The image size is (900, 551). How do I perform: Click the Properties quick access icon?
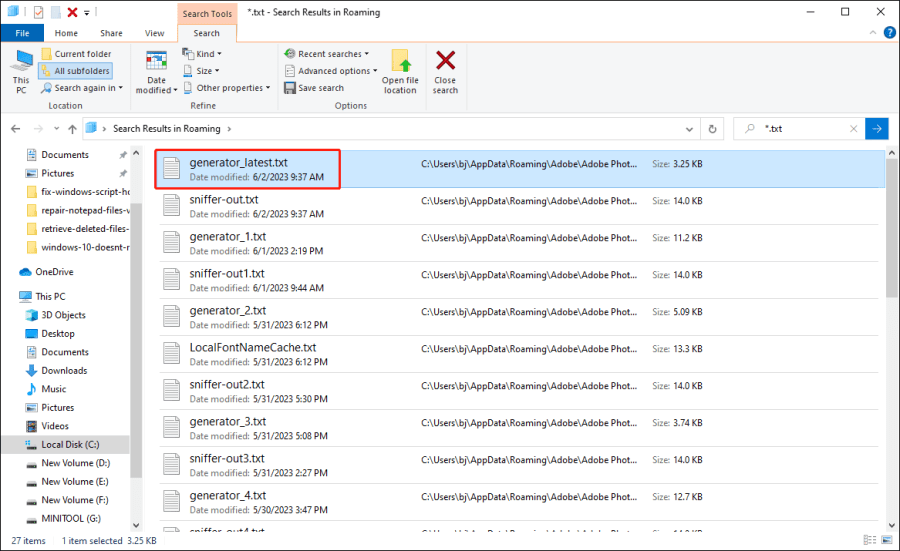38,12
